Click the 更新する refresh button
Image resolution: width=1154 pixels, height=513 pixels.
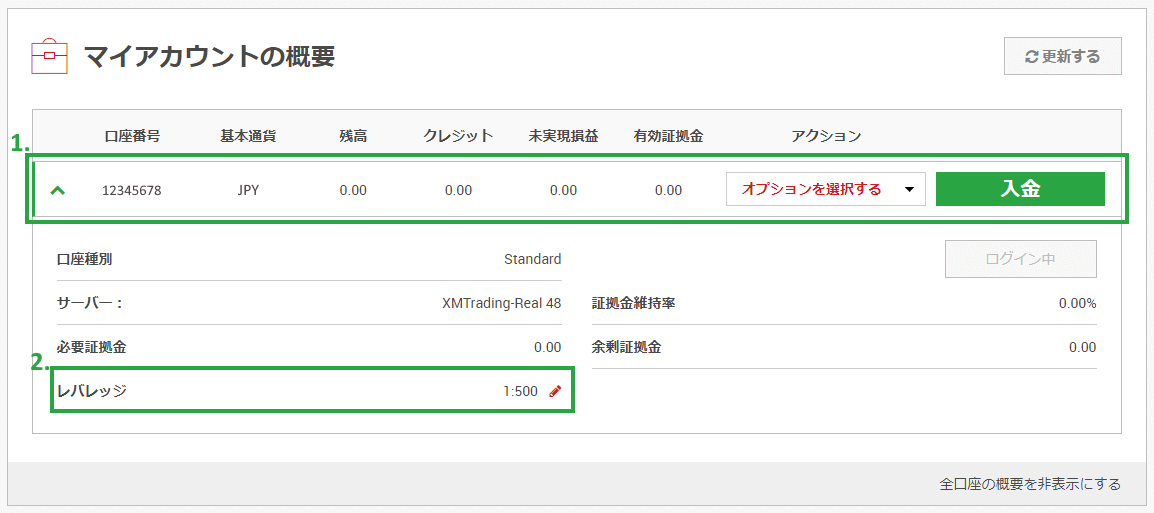1062,57
